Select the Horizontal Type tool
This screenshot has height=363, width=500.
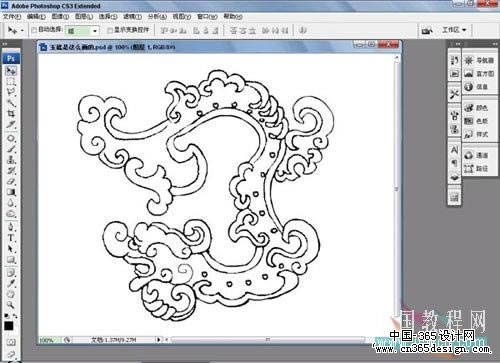(11, 238)
